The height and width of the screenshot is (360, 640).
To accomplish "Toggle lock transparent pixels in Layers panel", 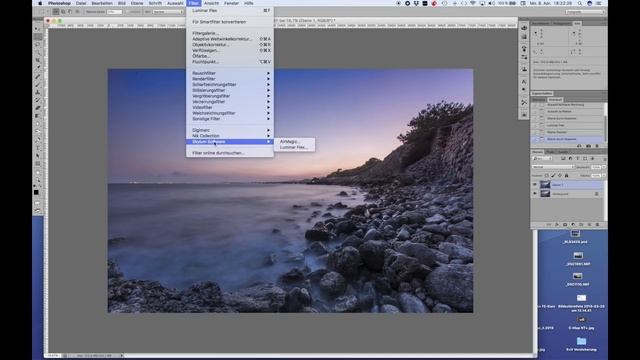I will pyautogui.click(x=547, y=176).
